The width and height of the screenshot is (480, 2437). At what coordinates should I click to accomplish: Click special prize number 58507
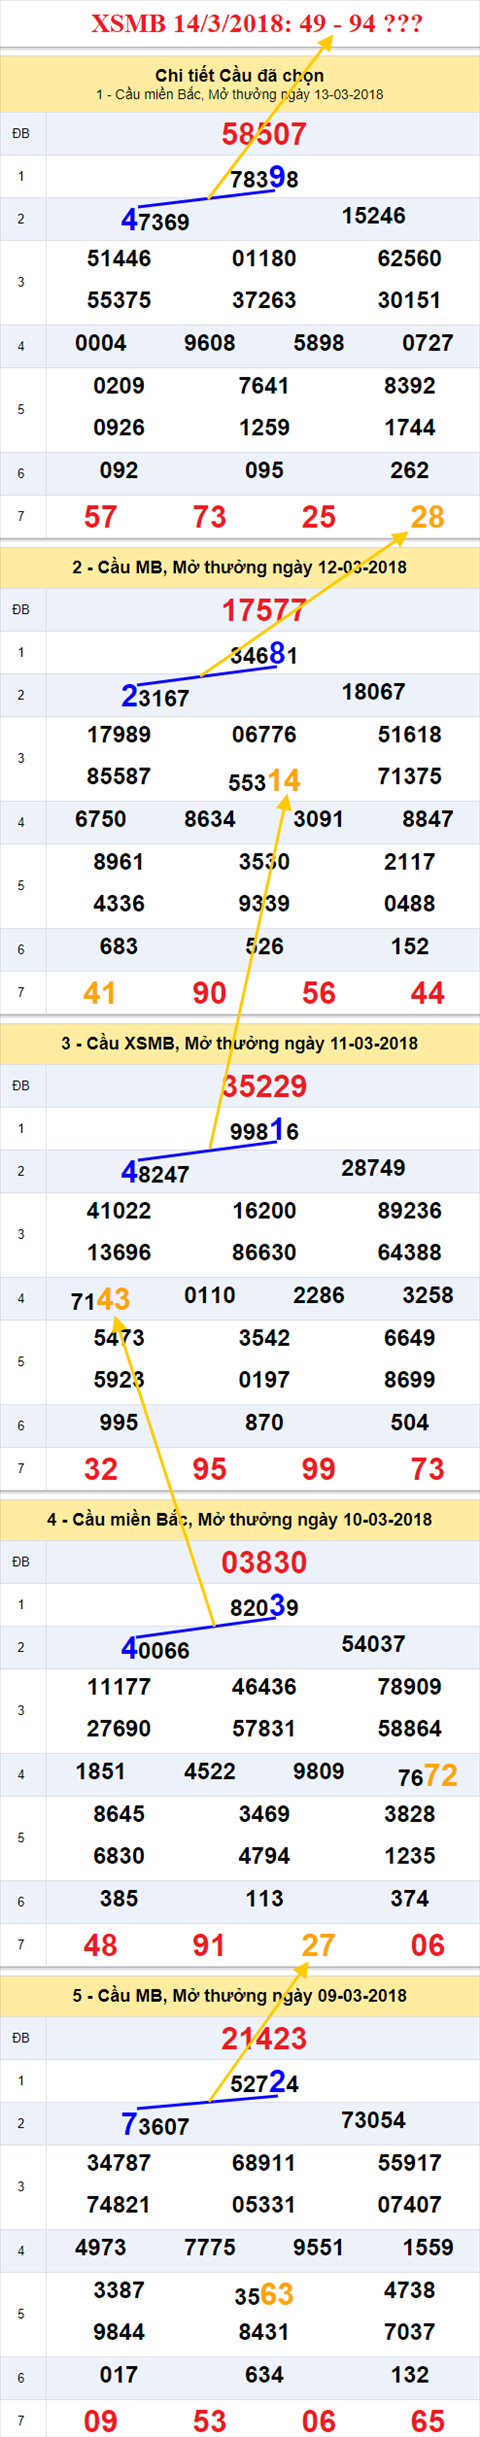click(264, 134)
